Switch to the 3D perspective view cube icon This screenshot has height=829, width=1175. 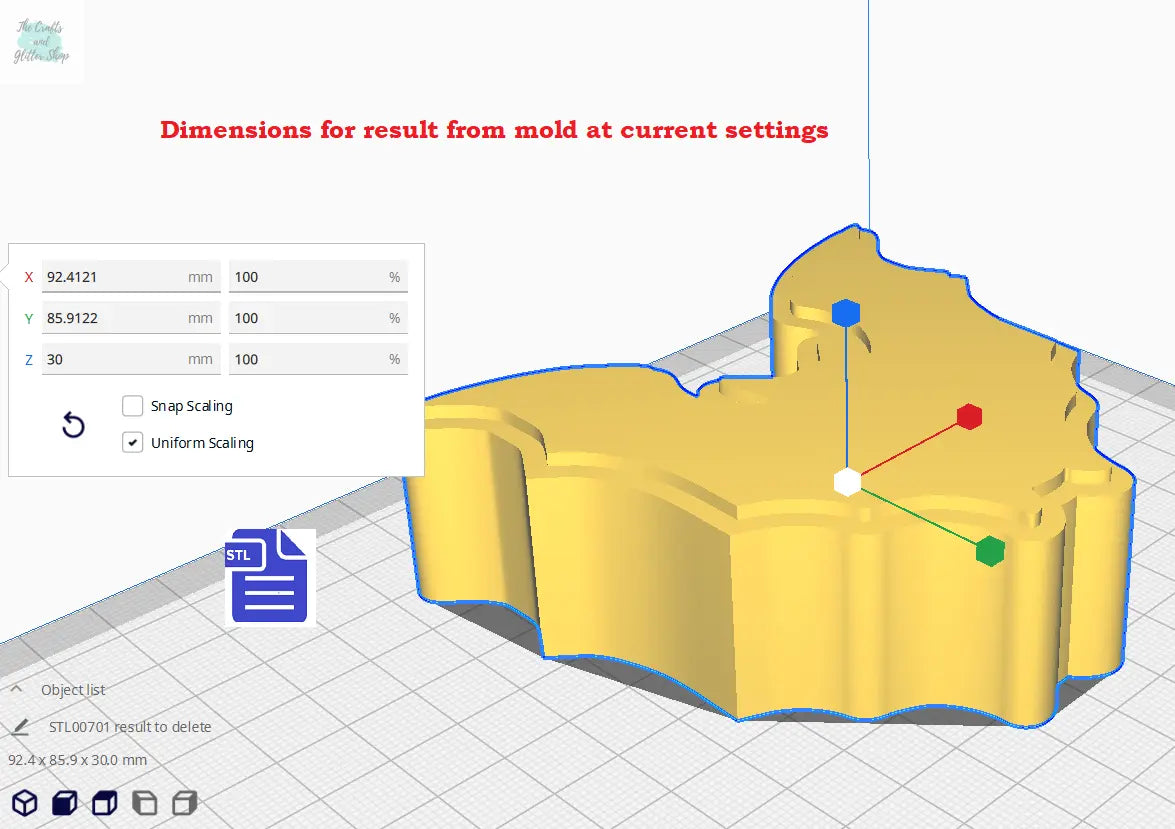point(25,802)
